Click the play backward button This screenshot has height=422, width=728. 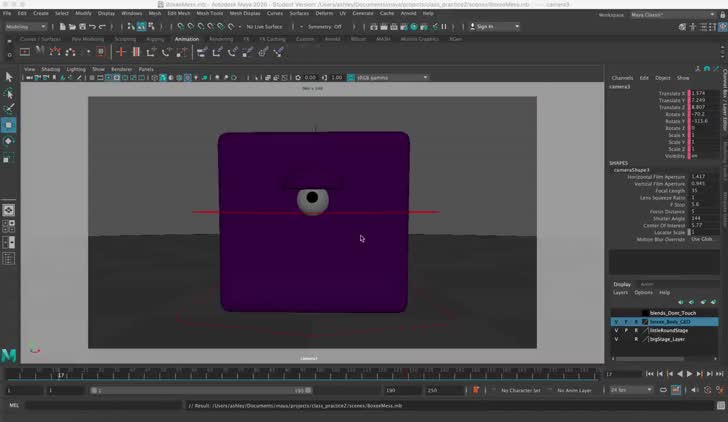[680, 374]
